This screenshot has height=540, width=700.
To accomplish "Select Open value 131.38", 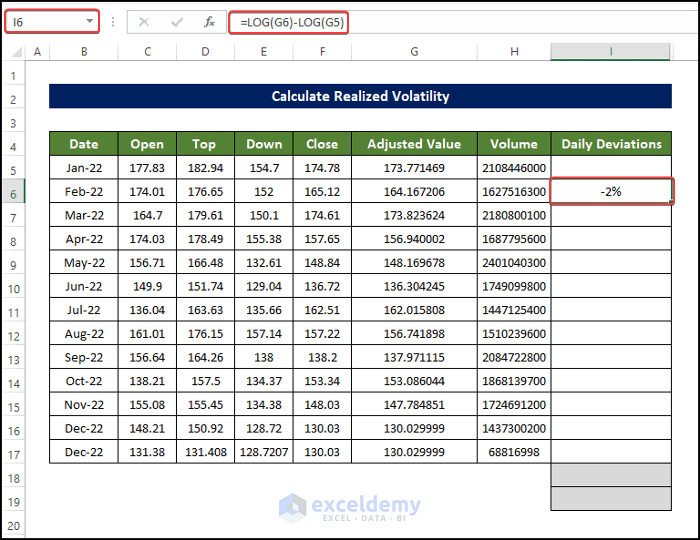I will [147, 452].
